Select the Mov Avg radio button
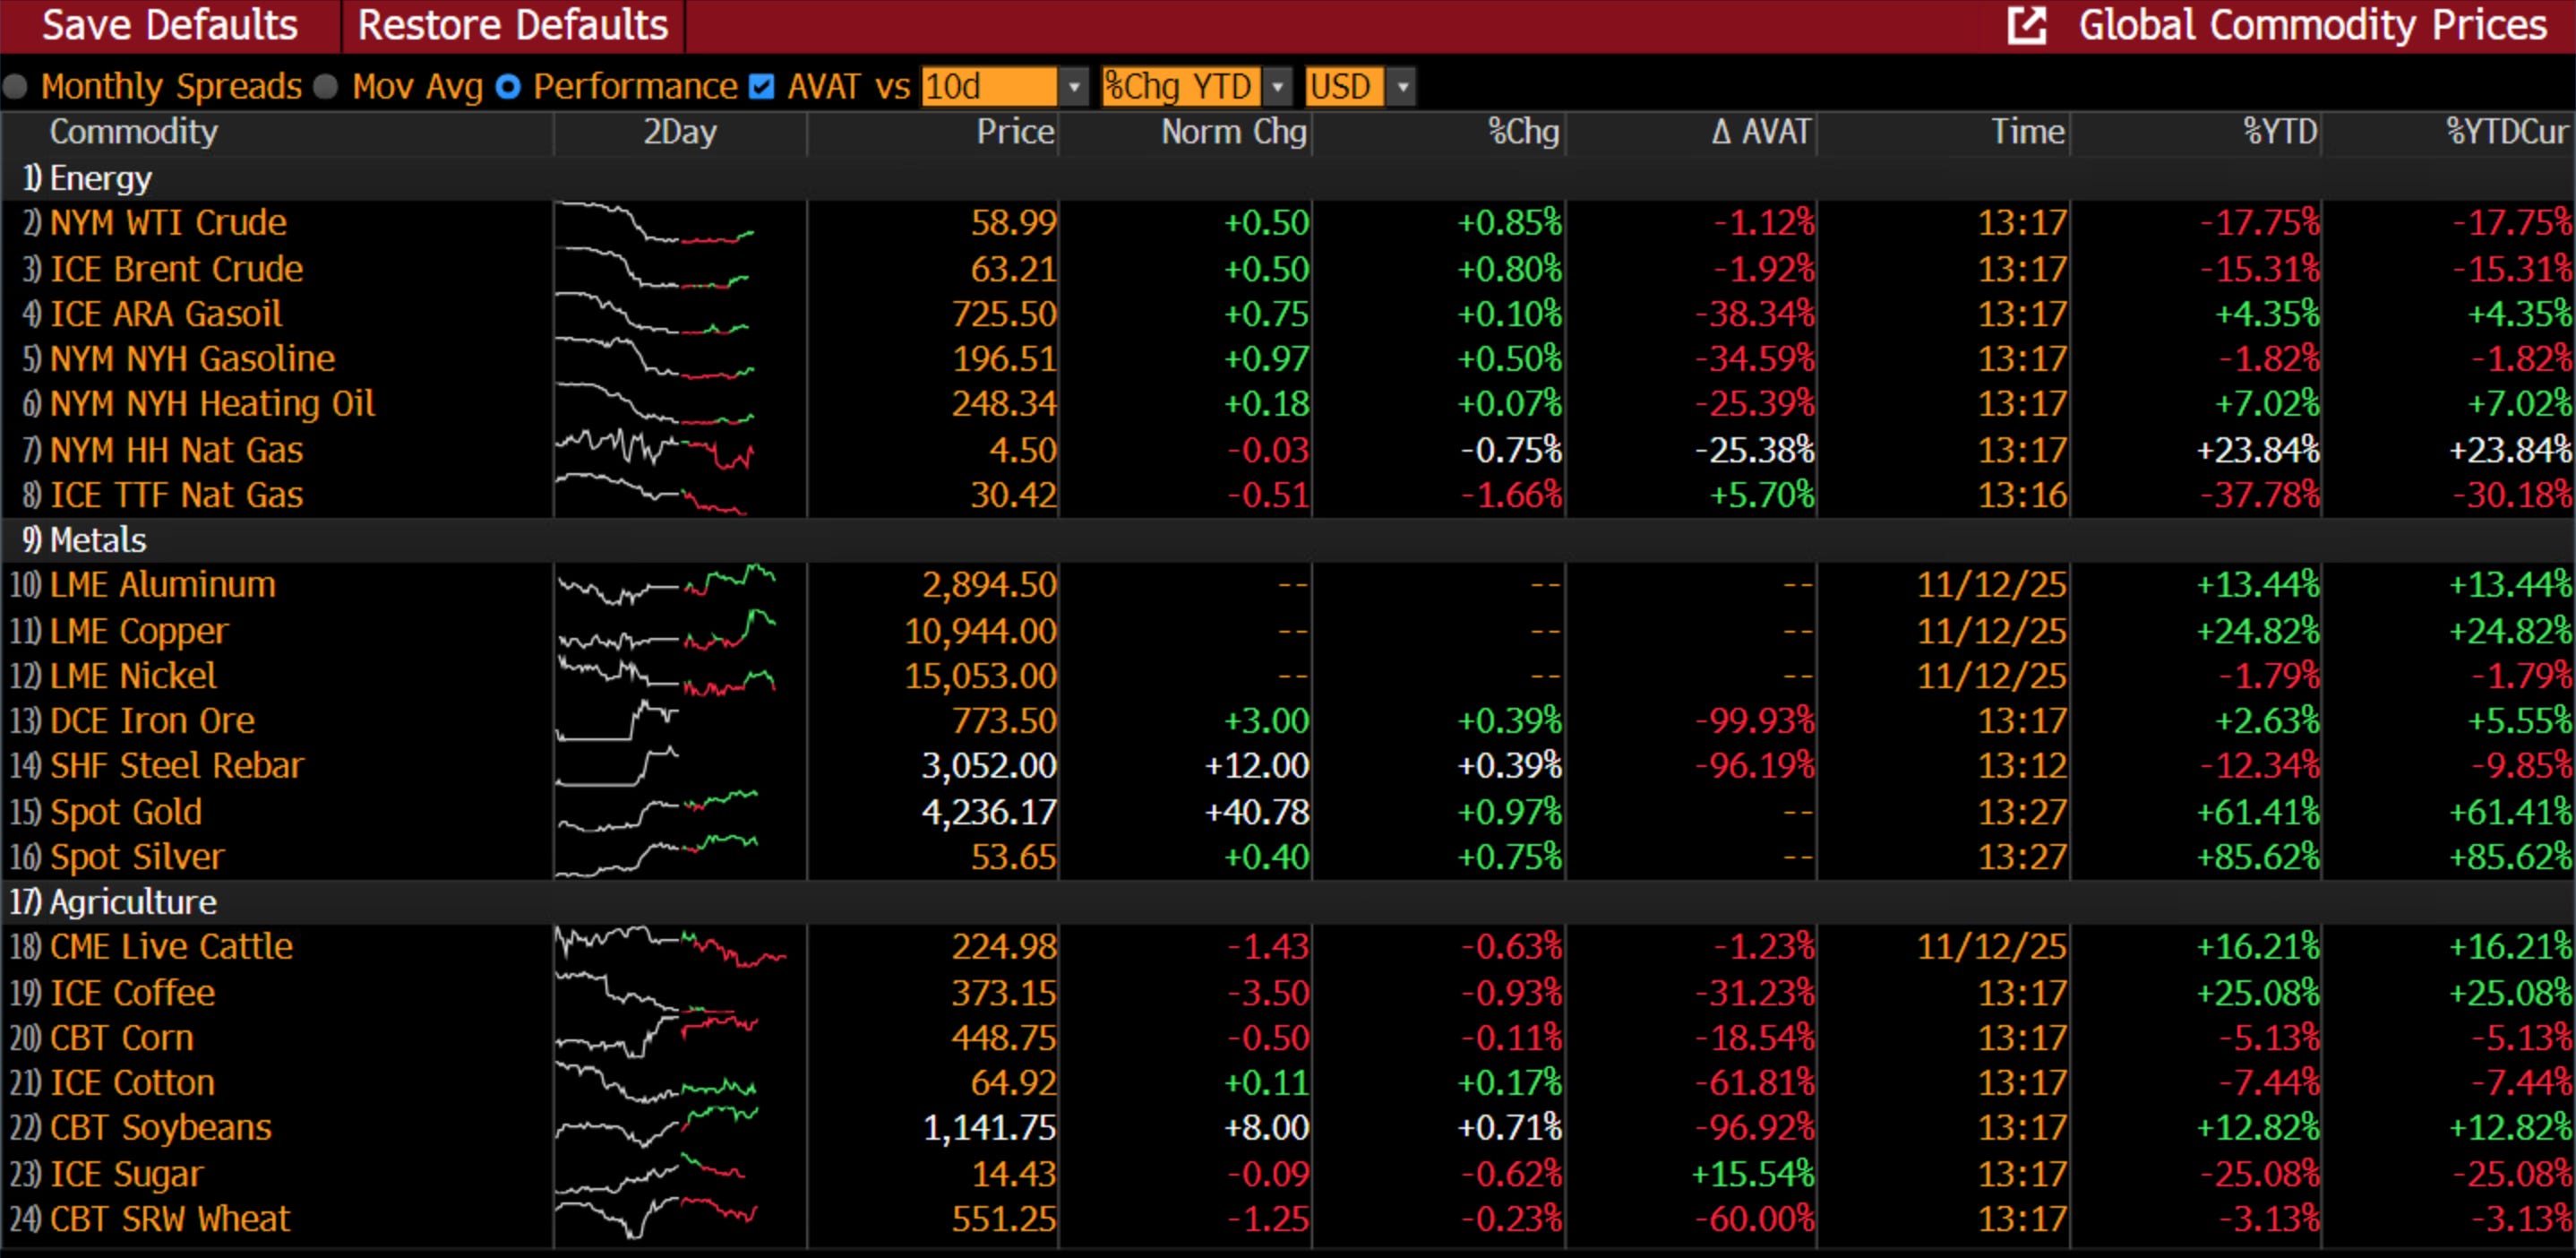The height and width of the screenshot is (1258, 2576). click(x=326, y=87)
